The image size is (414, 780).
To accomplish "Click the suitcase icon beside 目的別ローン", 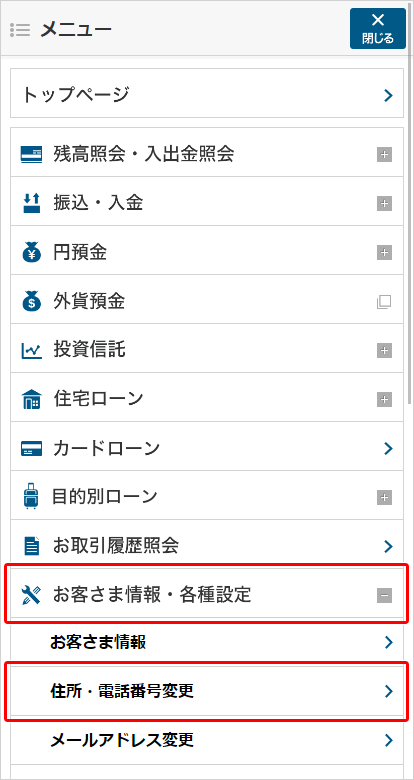I will click(31, 497).
